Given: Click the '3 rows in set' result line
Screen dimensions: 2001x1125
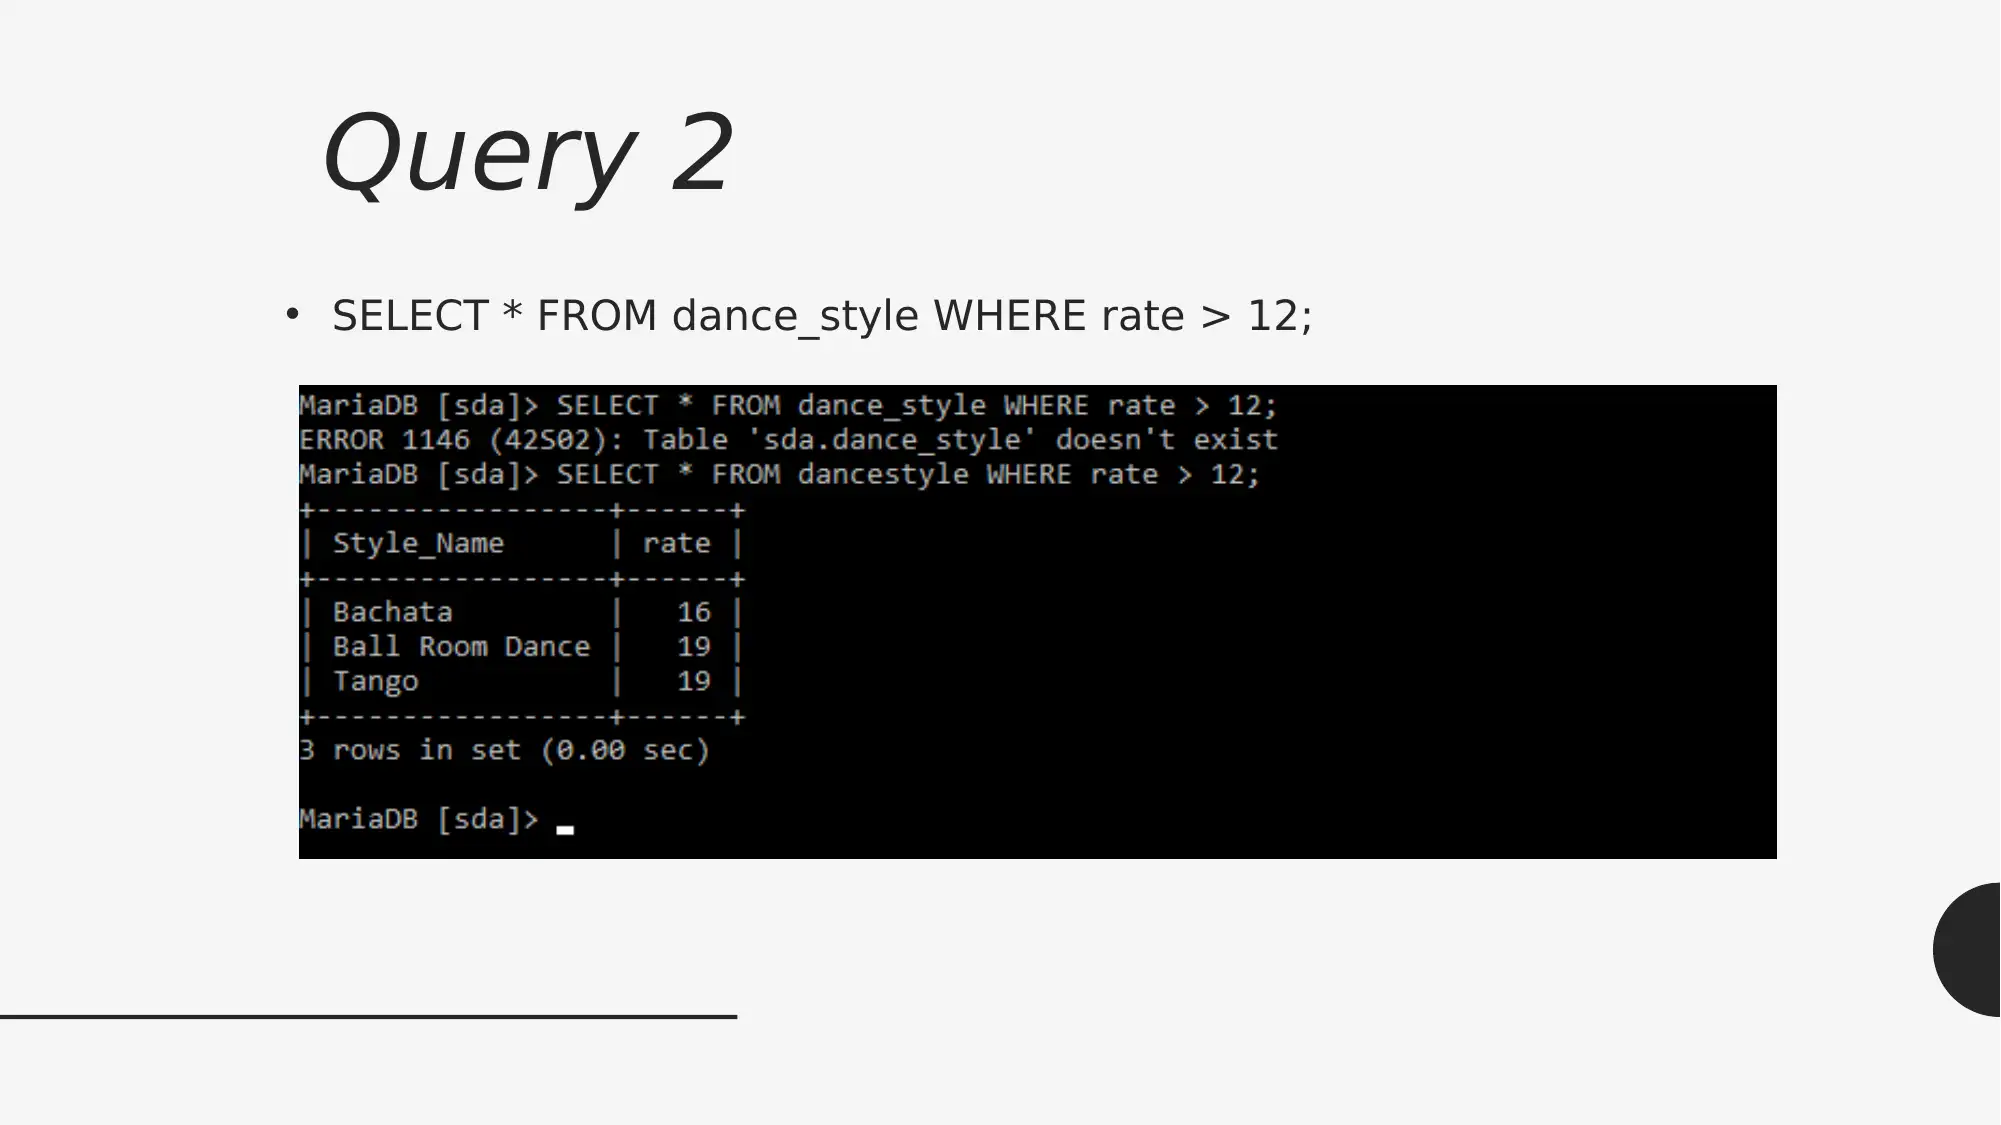Looking at the screenshot, I should 504,750.
